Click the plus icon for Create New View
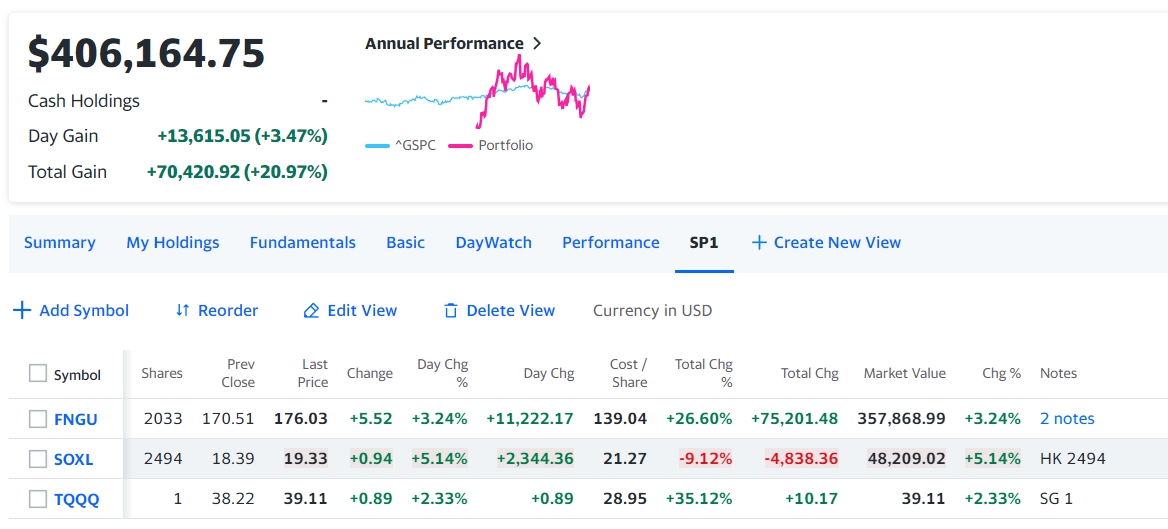Screen dimensions: 1168x529 coord(759,243)
